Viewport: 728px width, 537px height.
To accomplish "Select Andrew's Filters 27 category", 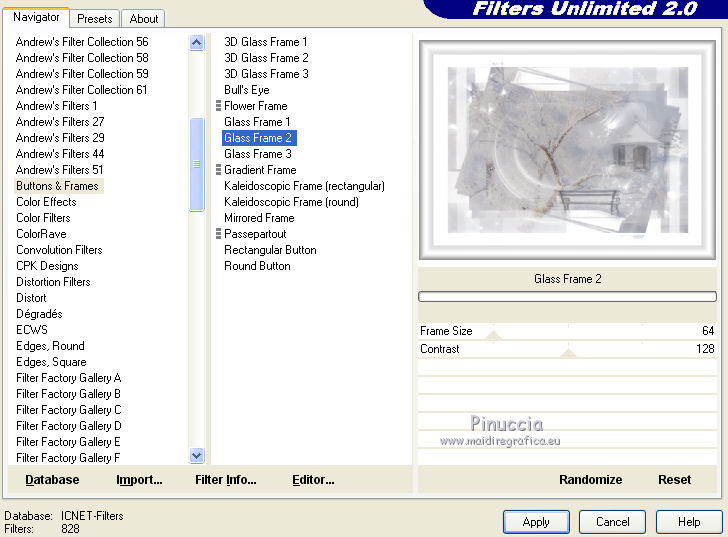I will 60,122.
